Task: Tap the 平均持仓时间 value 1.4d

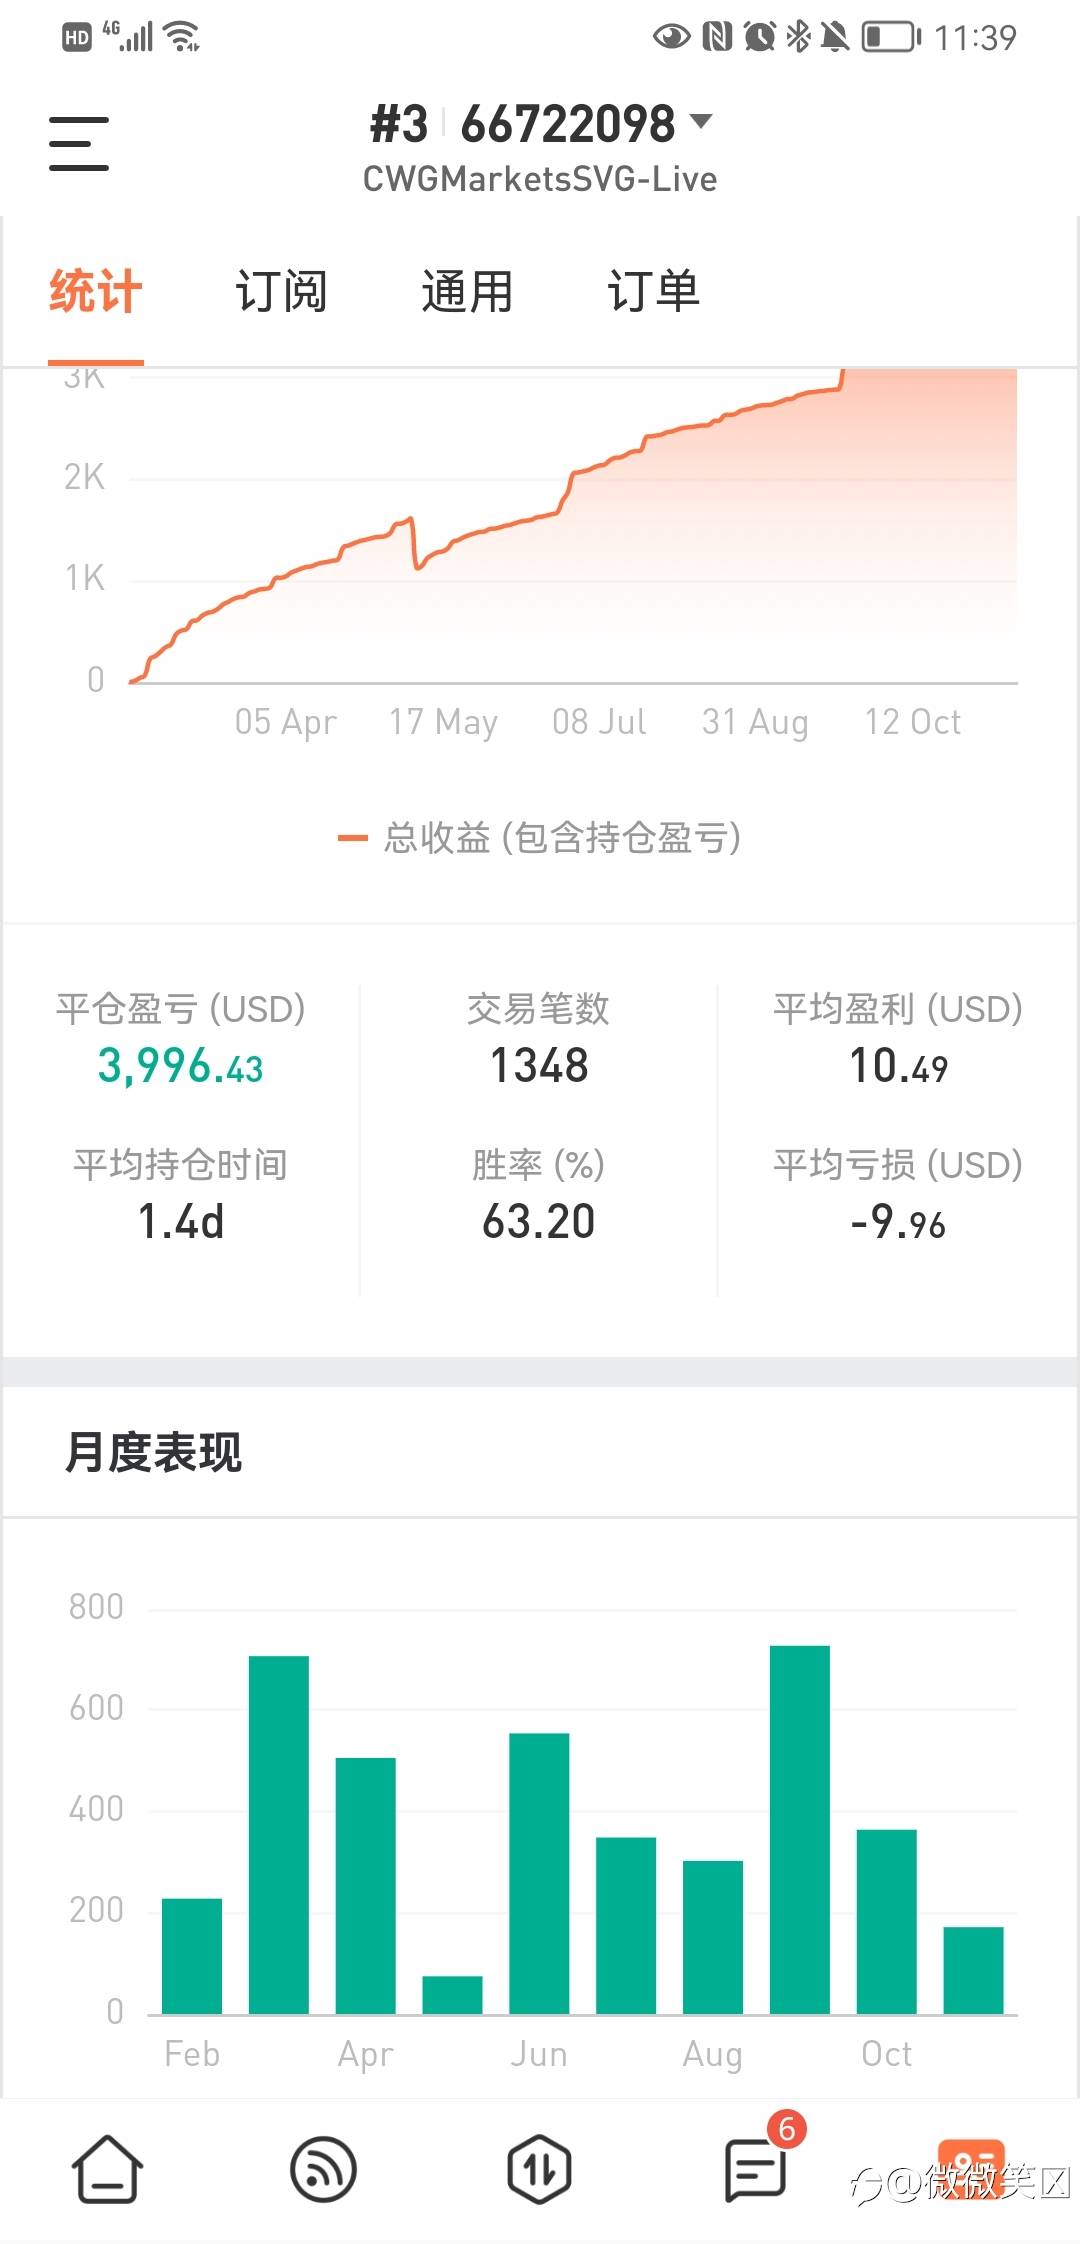Action: [x=181, y=1222]
